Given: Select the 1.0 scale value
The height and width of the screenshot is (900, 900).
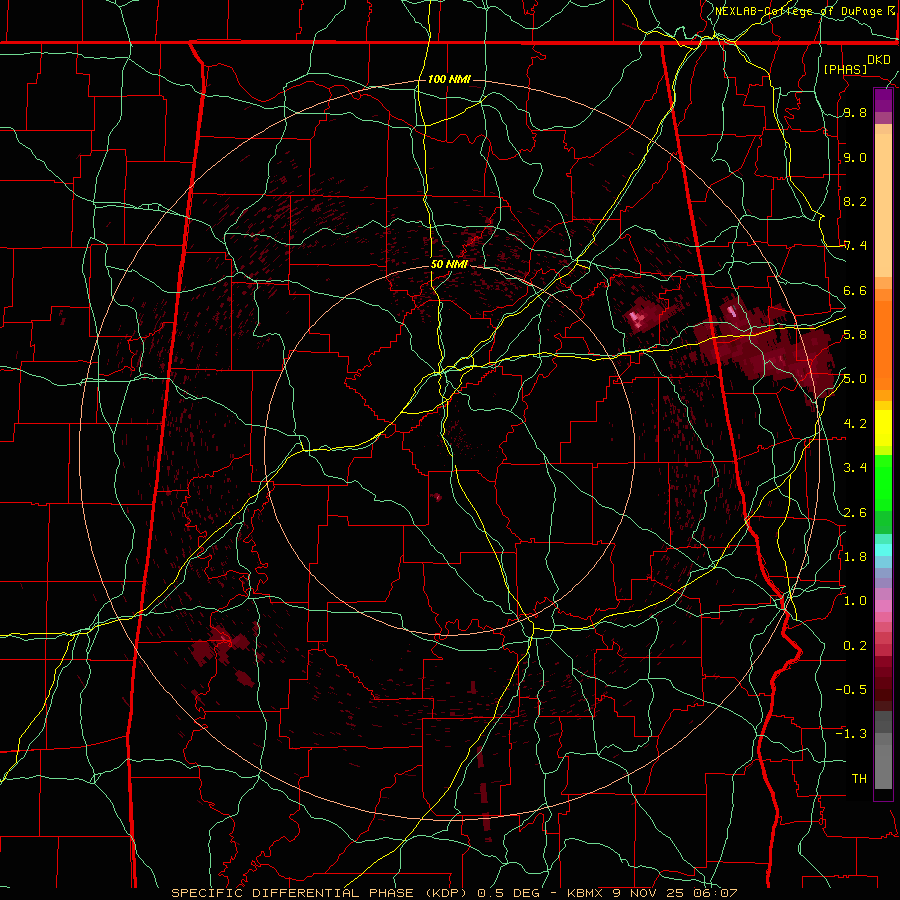Looking at the screenshot, I should tap(855, 602).
